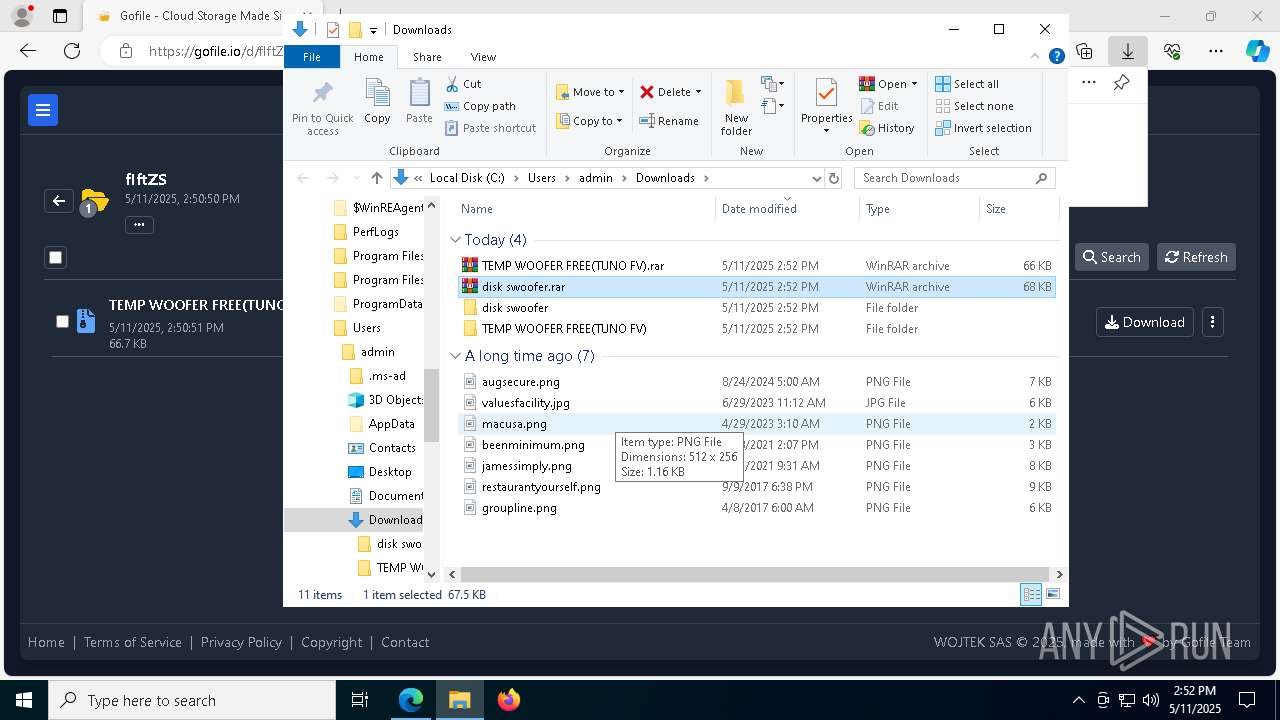Open Quick Access Toolbar customize dropdown
1280x720 pixels.
tap(373, 30)
